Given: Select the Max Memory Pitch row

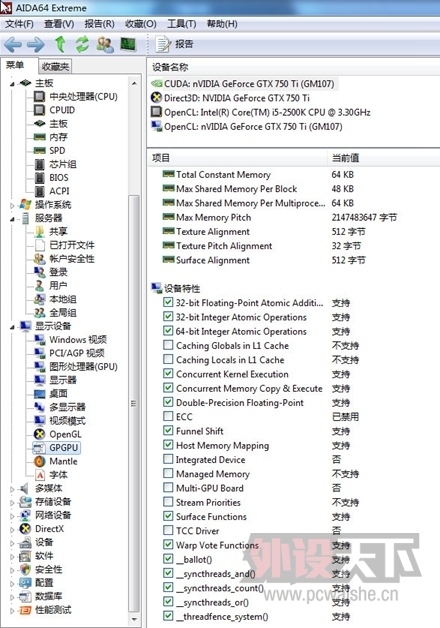Looking at the screenshot, I should (x=279, y=217).
